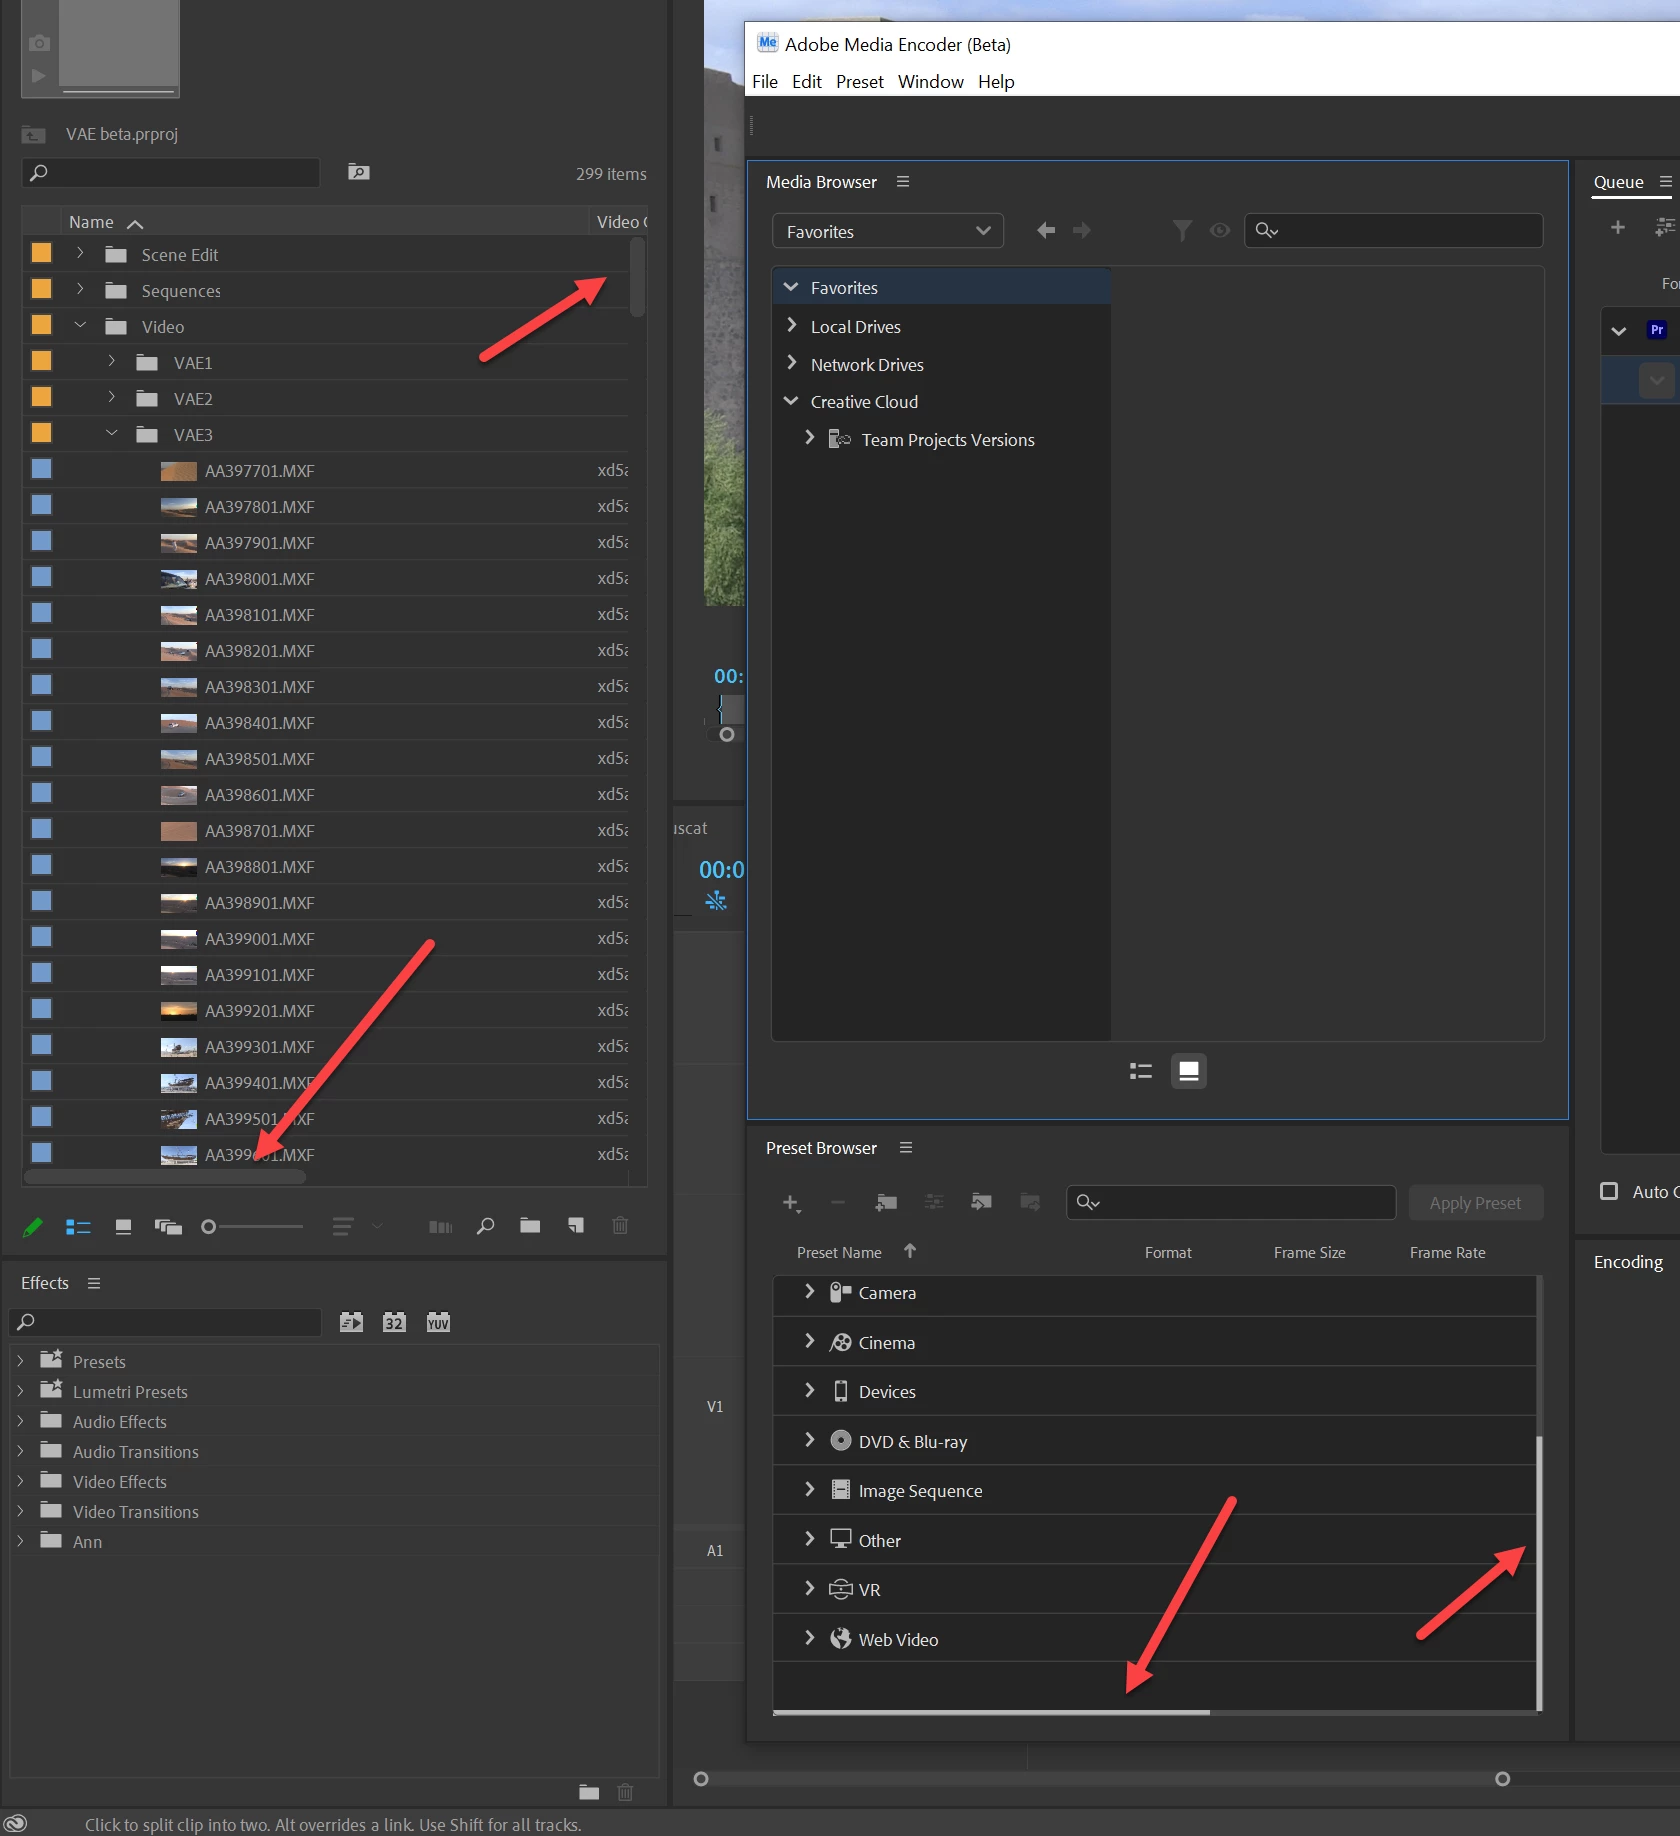1680x1836 pixels.
Task: Create a new preset with the plus icon
Action: pyautogui.click(x=792, y=1203)
